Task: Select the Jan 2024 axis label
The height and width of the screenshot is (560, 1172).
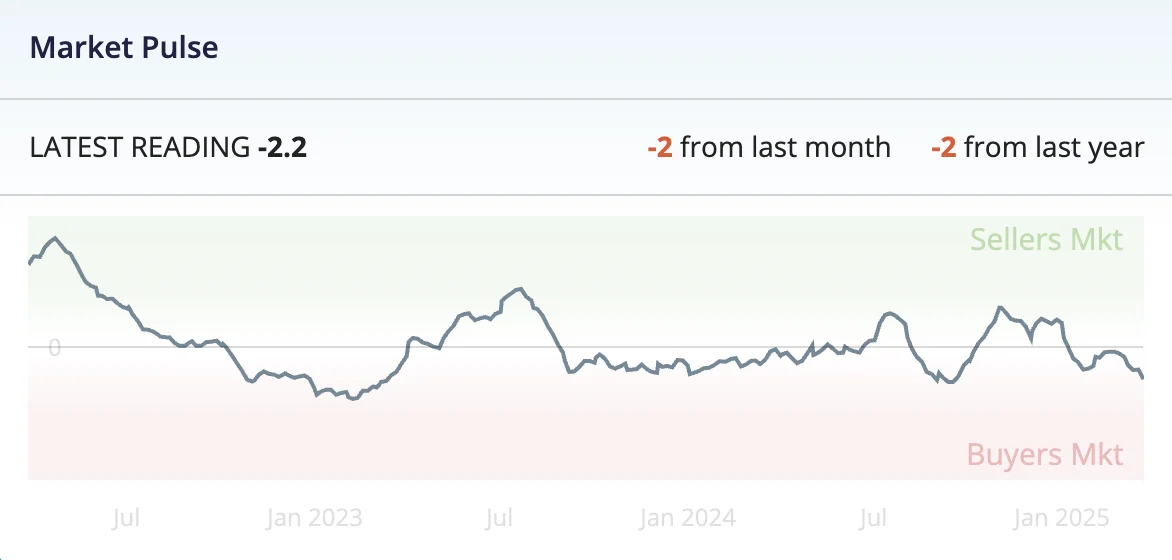Action: pyautogui.click(x=687, y=518)
